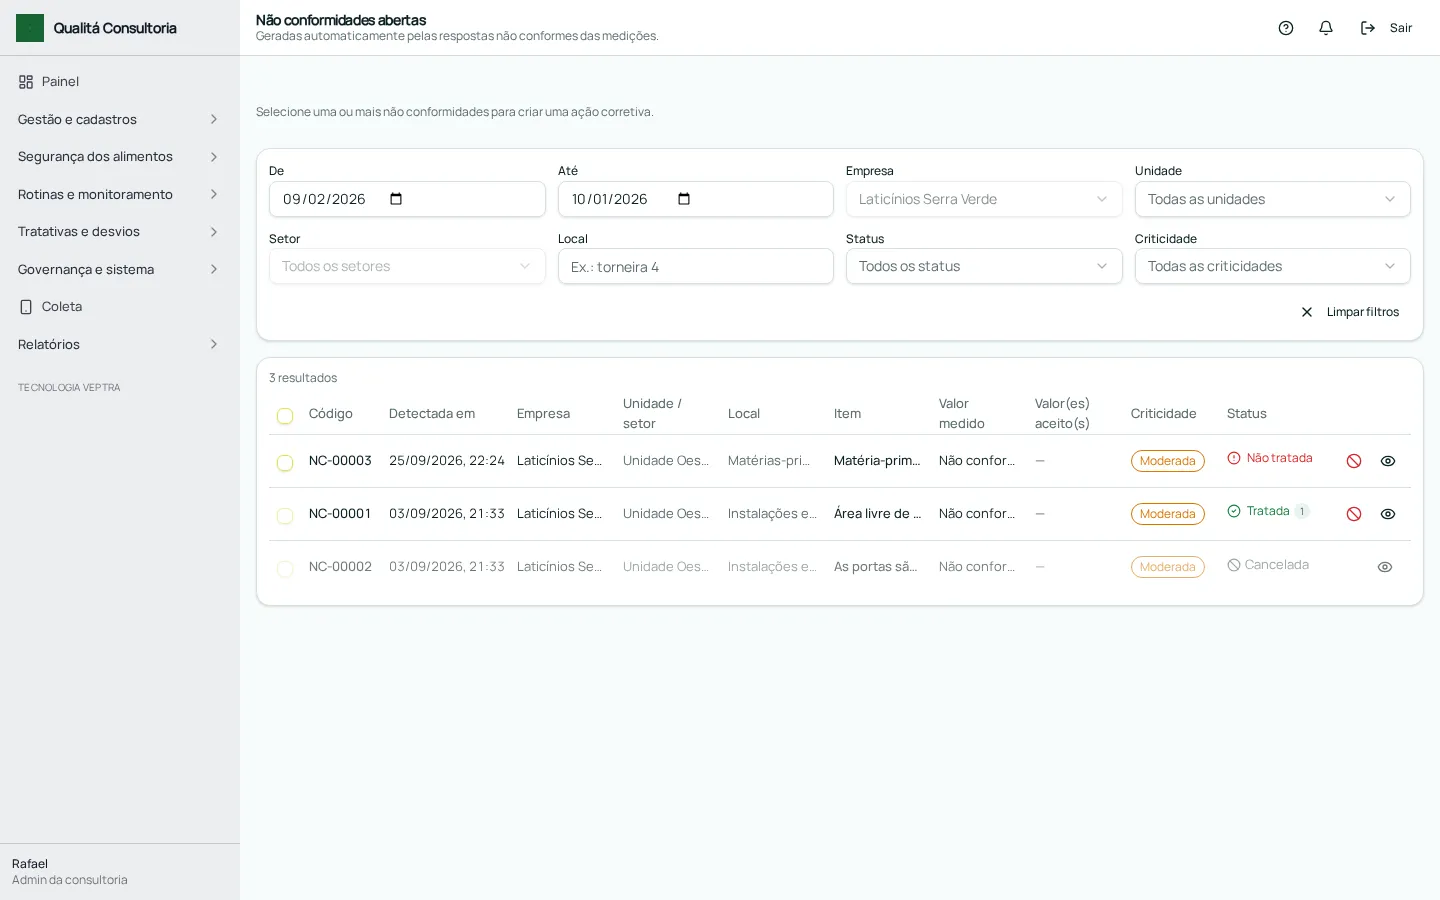
Task: Click Limpar filtros button
Action: coord(1350,312)
